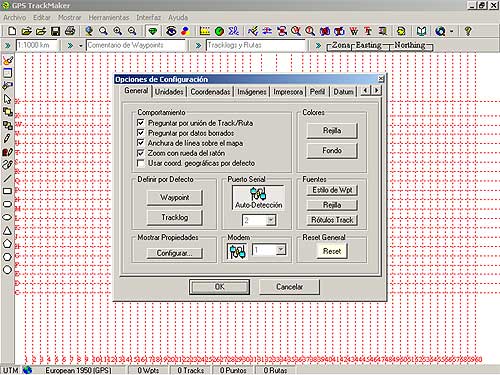Viewport: 500px width, 375px height.
Task: Enable Usar coord. geográficas por defecto
Action: tap(141, 163)
